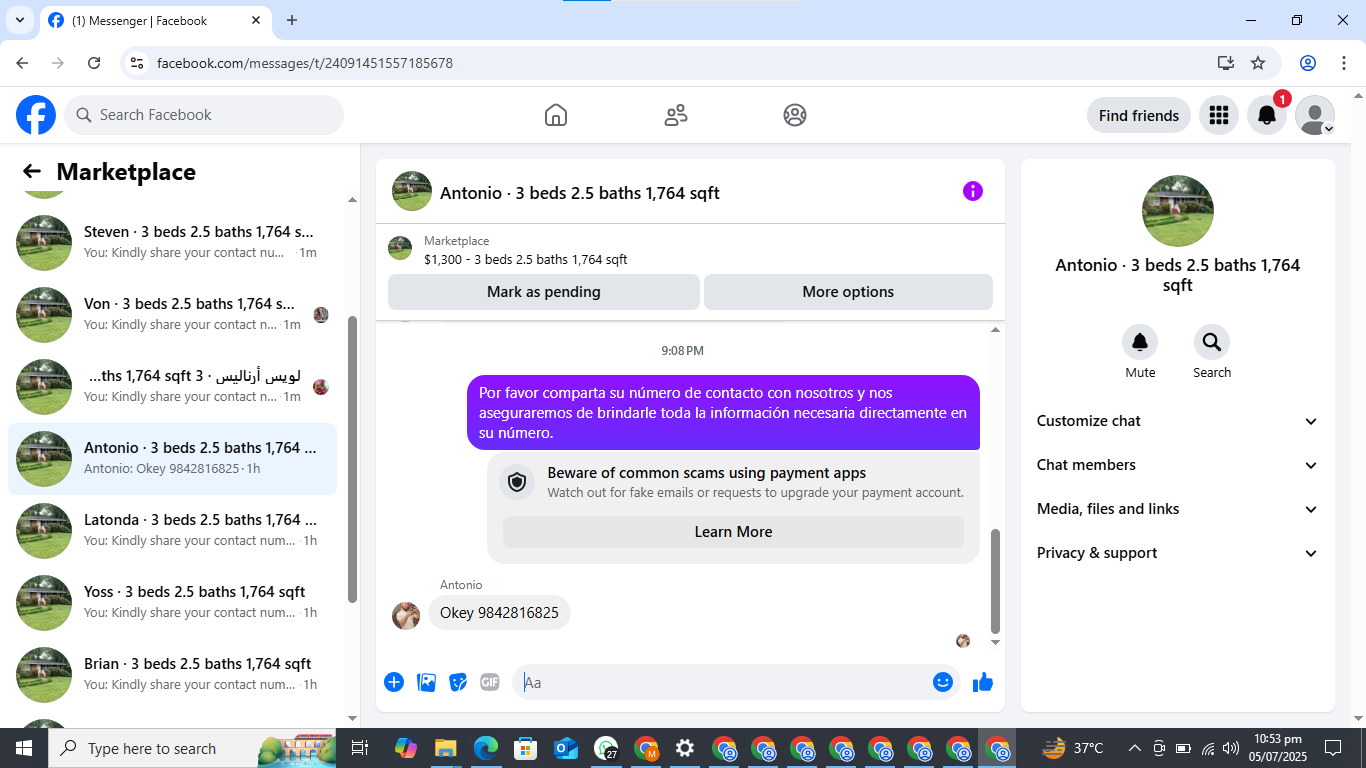This screenshot has width=1366, height=768.
Task: Click the taskbar search box
Action: [193, 748]
